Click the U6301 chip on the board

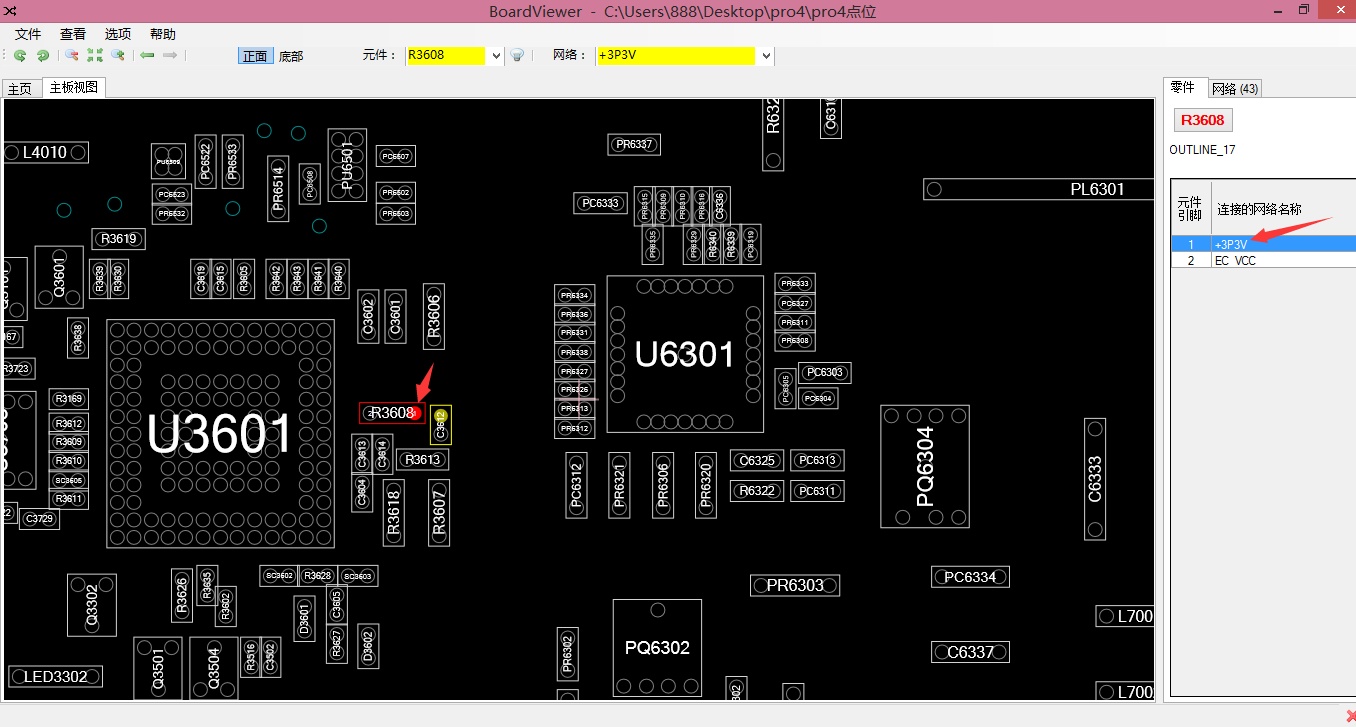click(685, 354)
